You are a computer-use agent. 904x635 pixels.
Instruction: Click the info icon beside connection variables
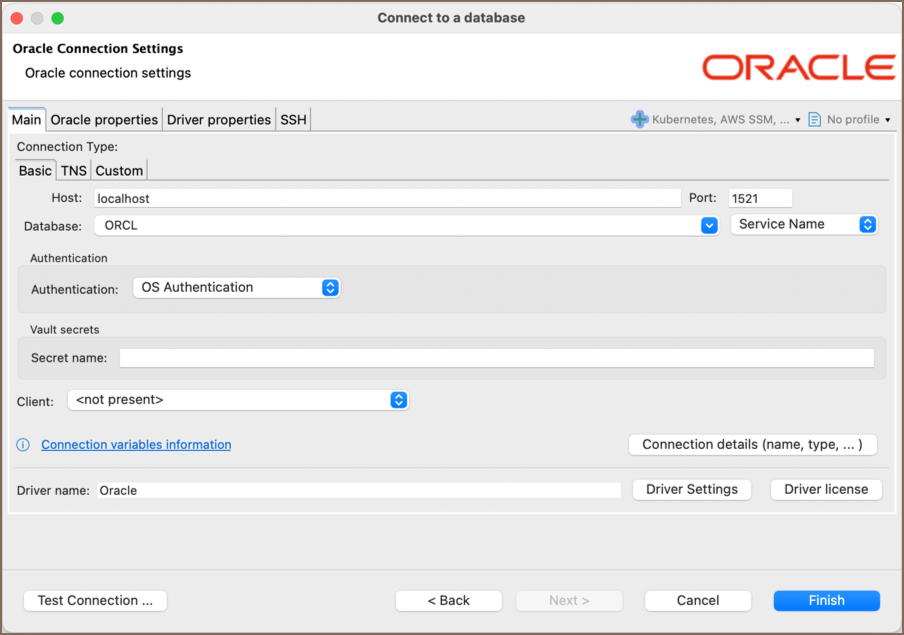pos(22,444)
